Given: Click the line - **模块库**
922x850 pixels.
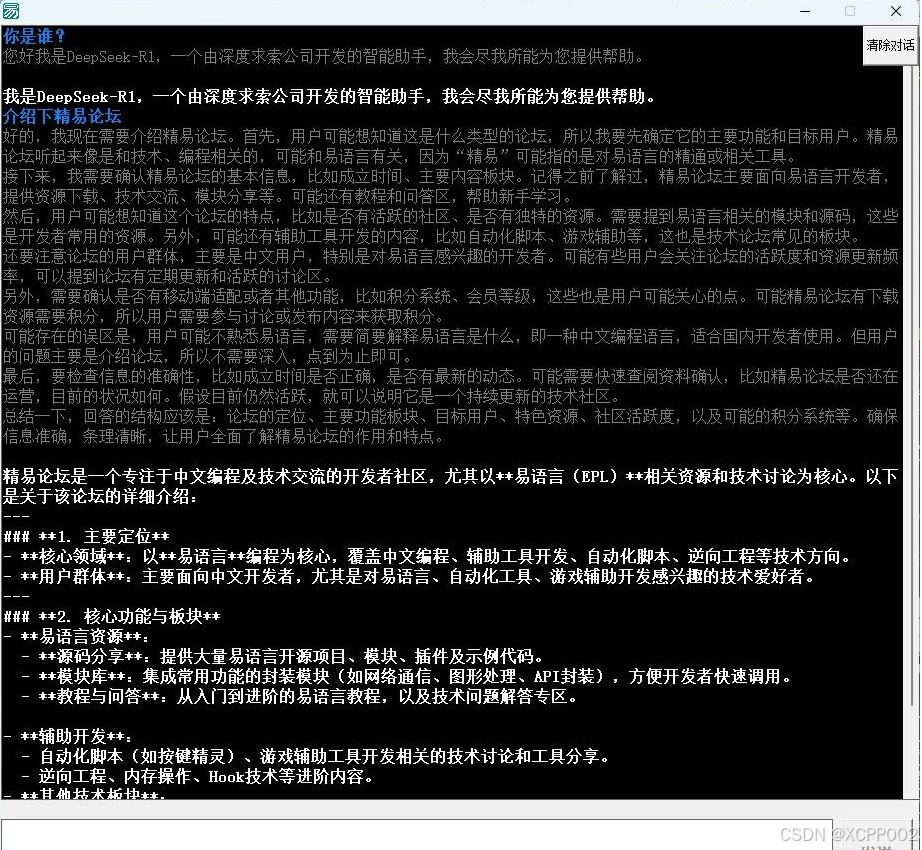Looking at the screenshot, I should point(407,676).
